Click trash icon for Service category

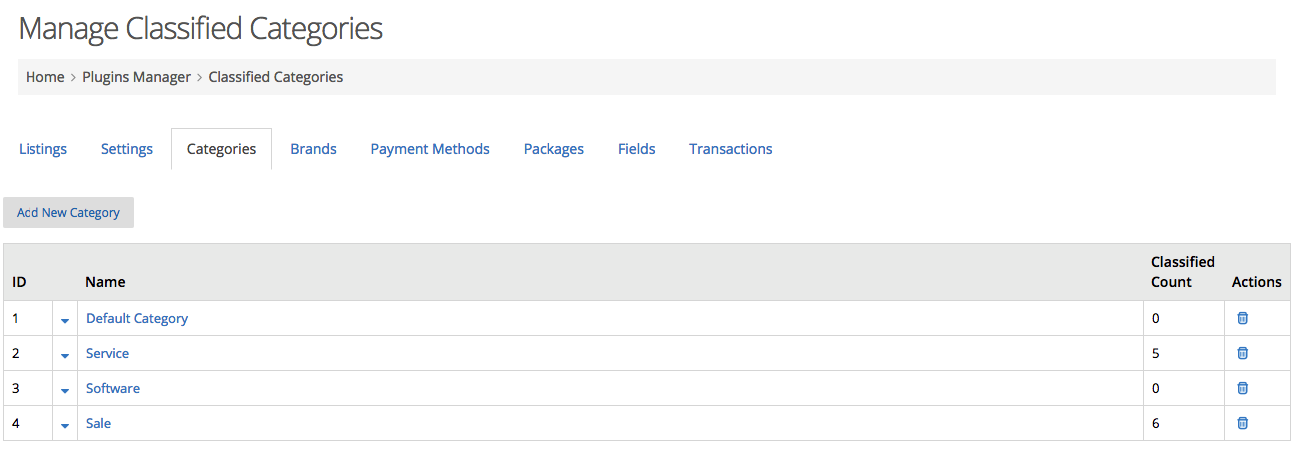[1243, 353]
